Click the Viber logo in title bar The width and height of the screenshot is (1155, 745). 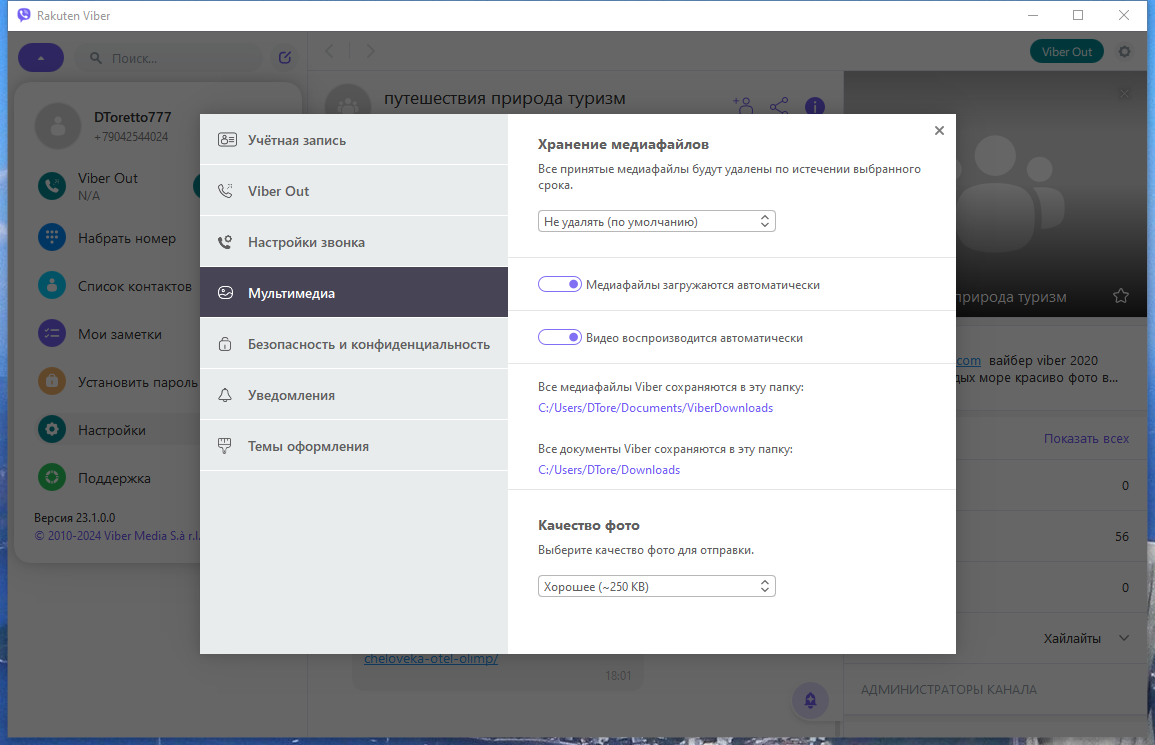click(24, 15)
